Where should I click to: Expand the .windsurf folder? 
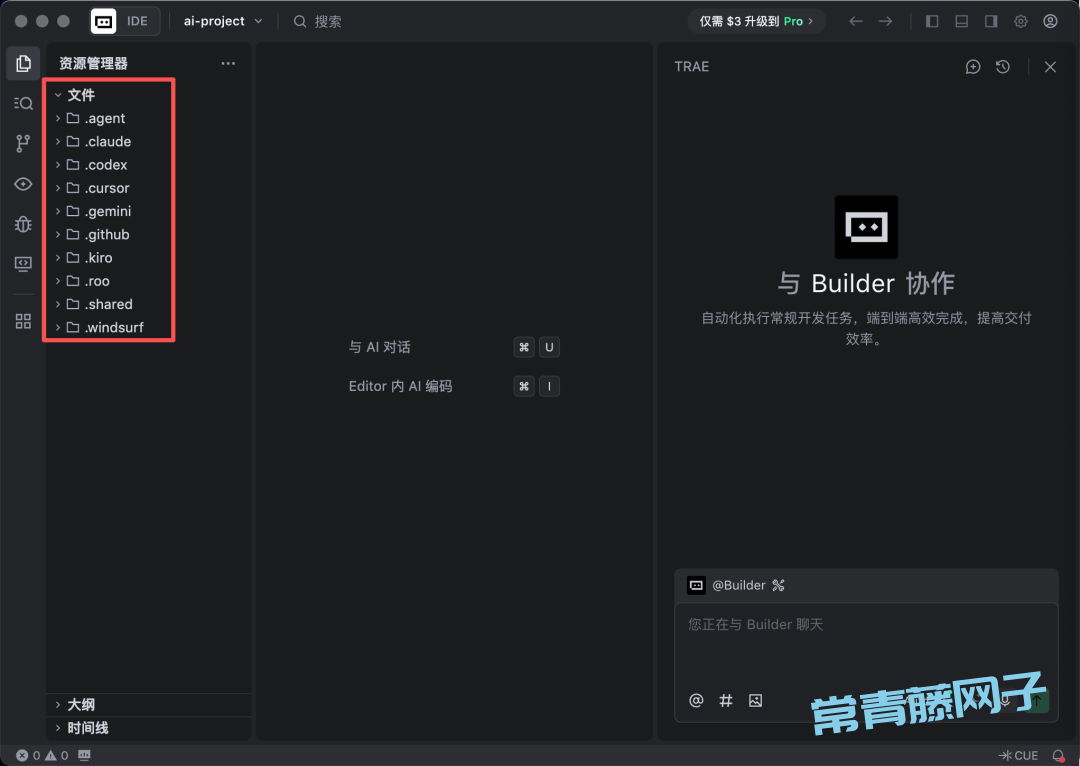coord(113,328)
